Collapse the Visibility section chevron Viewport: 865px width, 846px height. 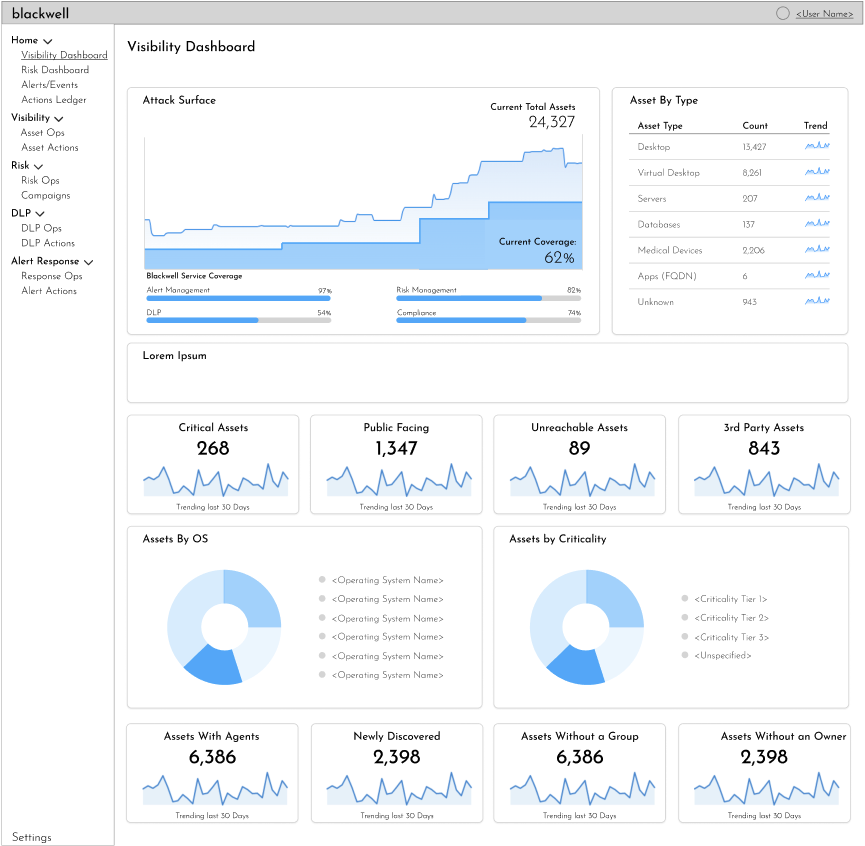click(58, 119)
